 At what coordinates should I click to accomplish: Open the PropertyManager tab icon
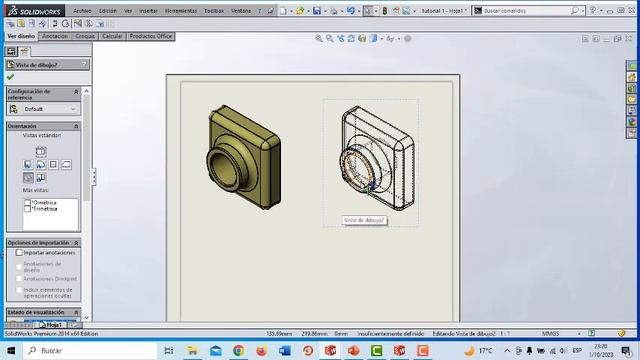[24, 51]
